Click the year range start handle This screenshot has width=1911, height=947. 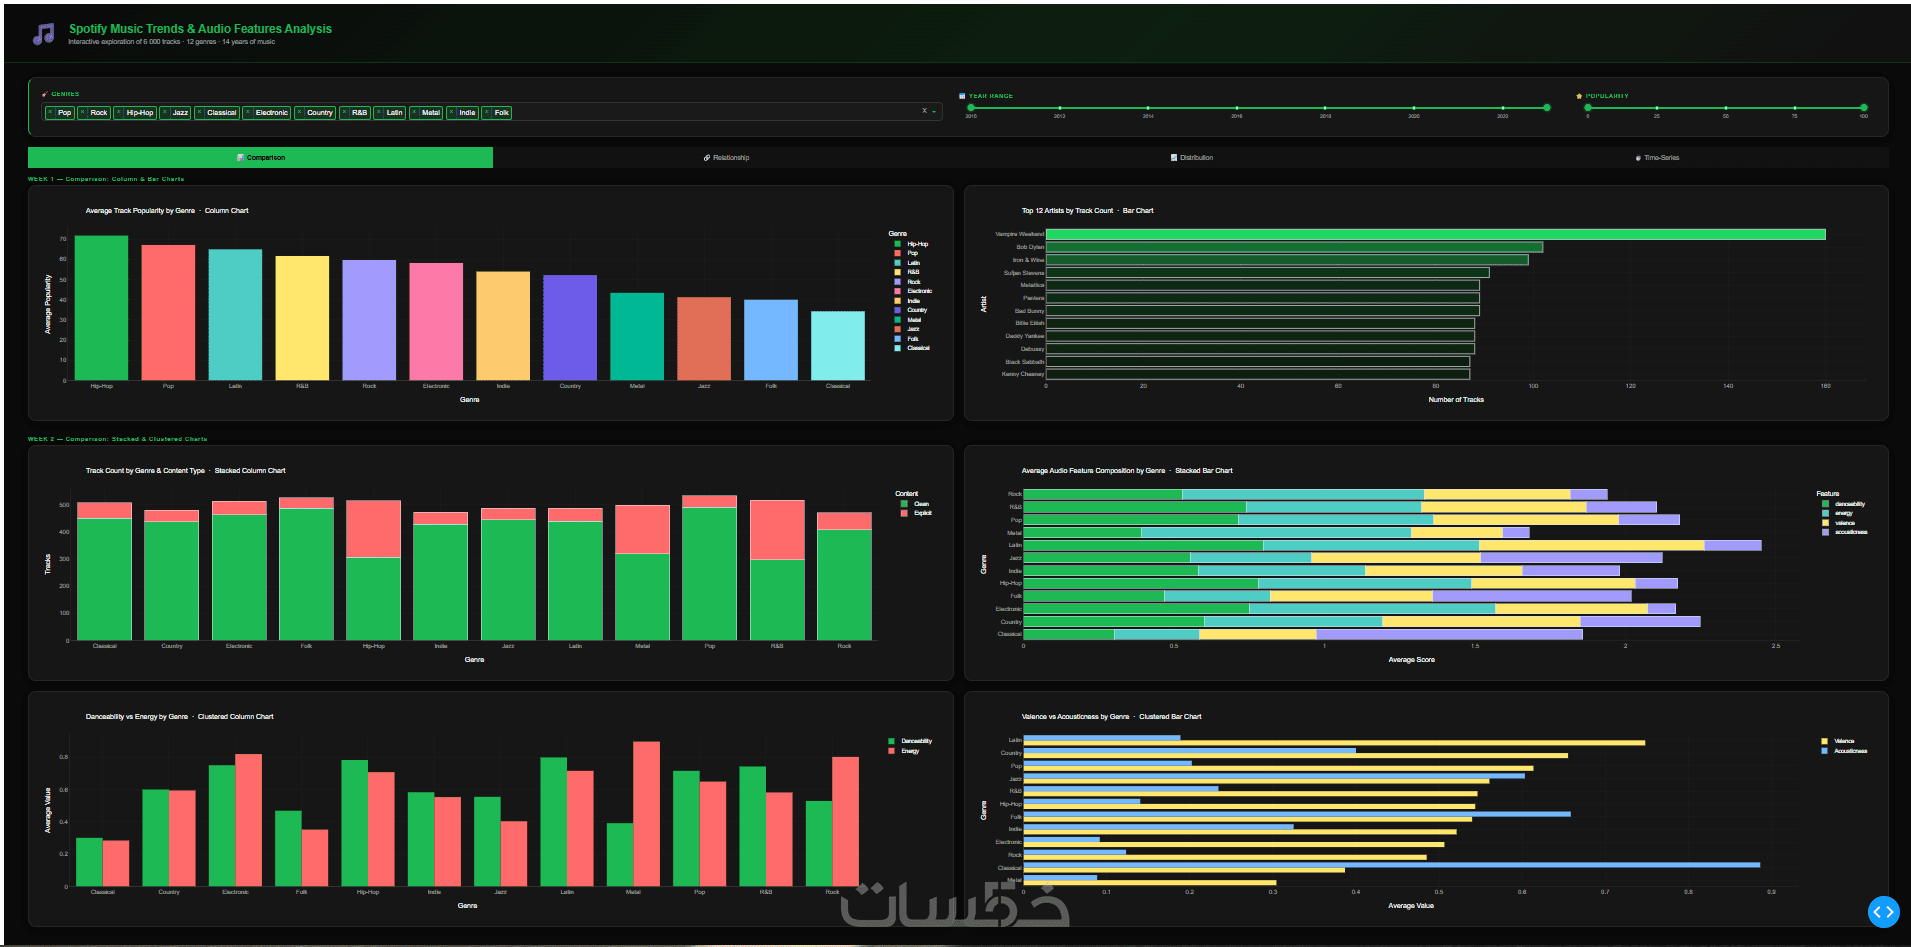(970, 107)
